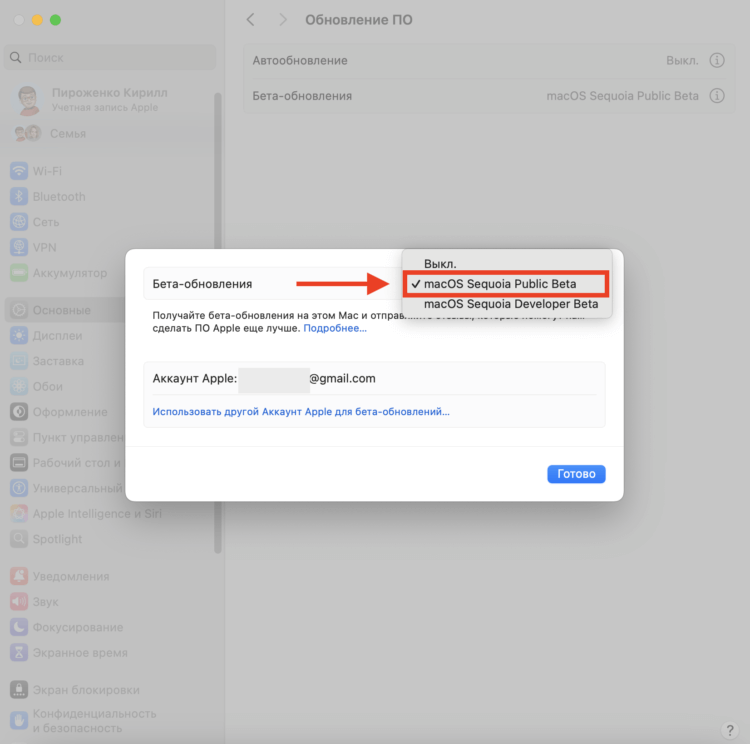Choose Выкл. in the beta menu
This screenshot has height=744, width=750.
(x=507, y=263)
